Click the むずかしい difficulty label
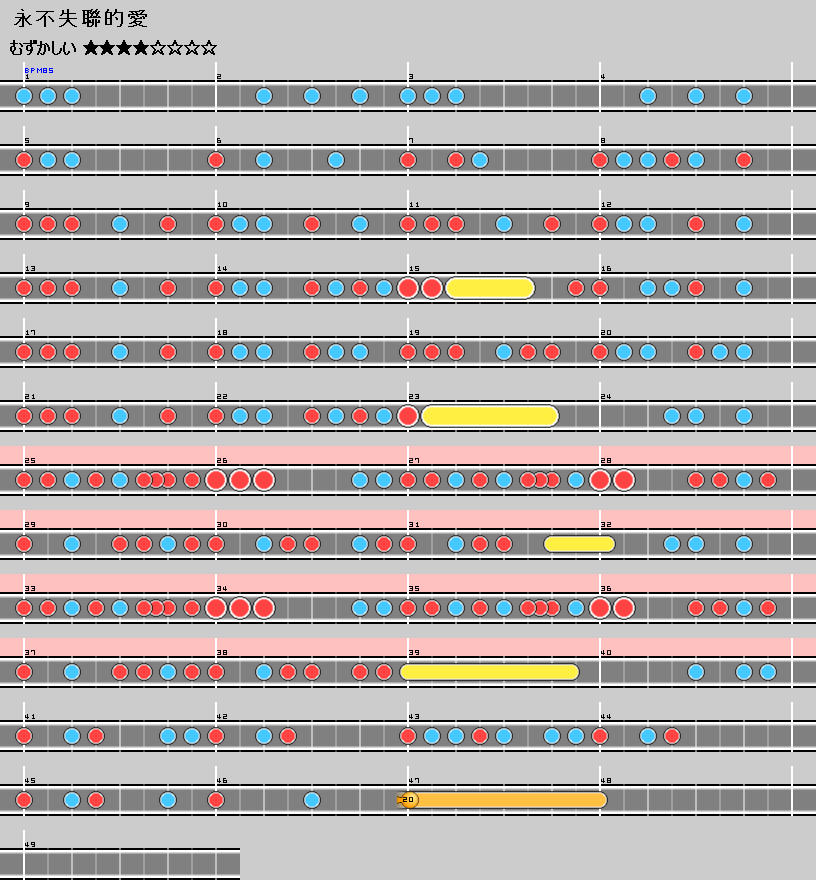Viewport: 816px width, 880px height. [x=43, y=48]
